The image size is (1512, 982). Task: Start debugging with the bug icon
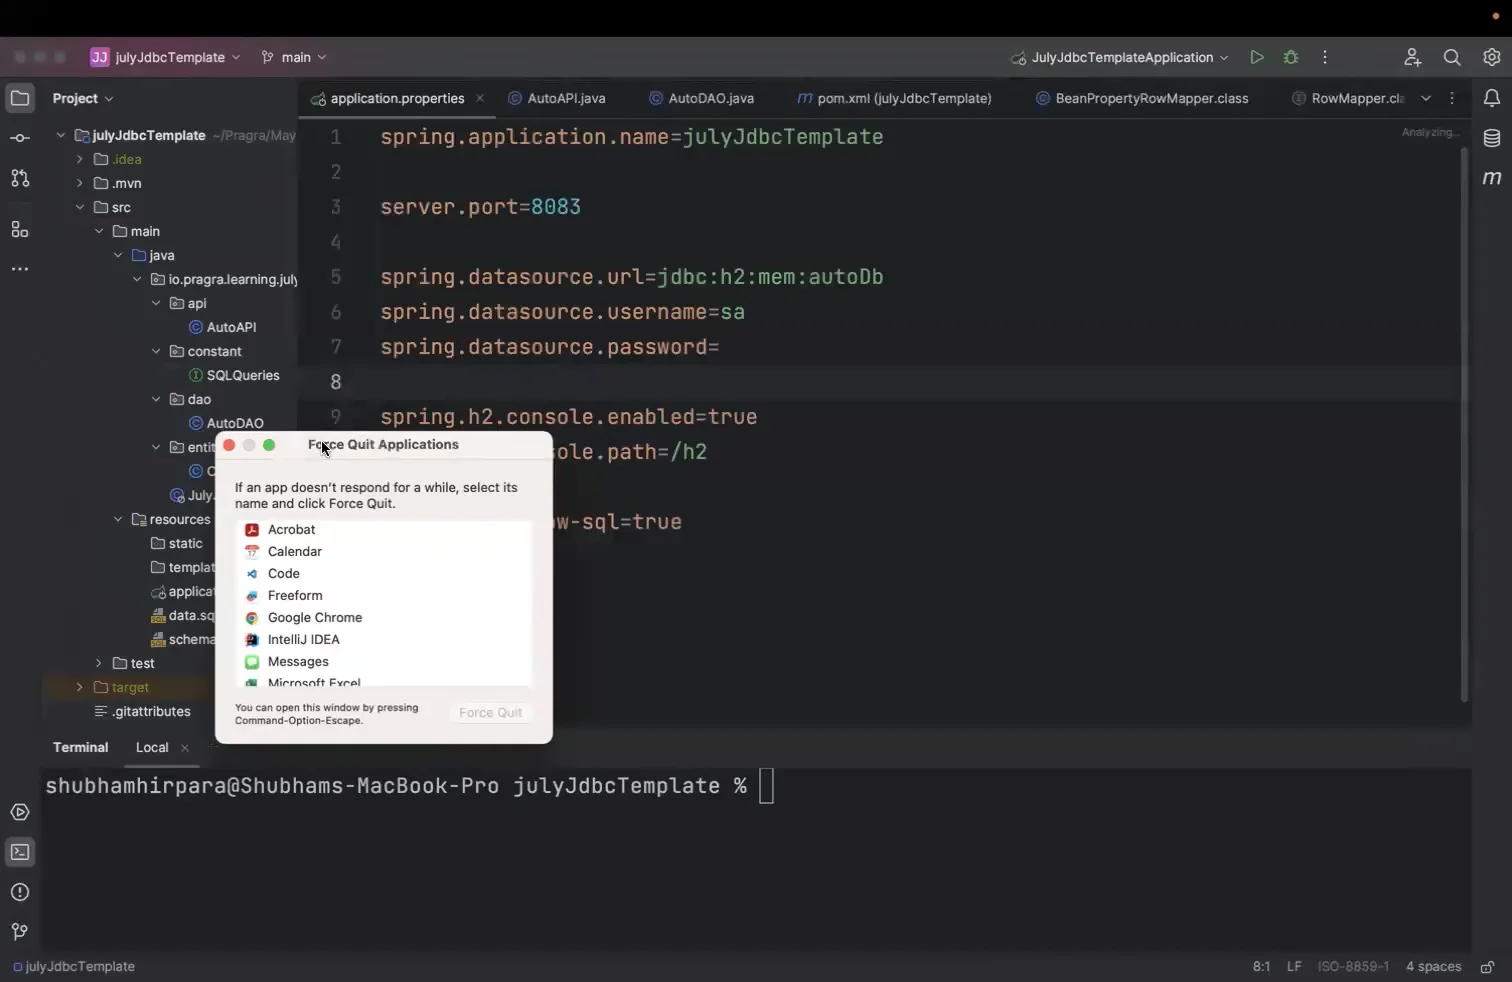click(1291, 57)
